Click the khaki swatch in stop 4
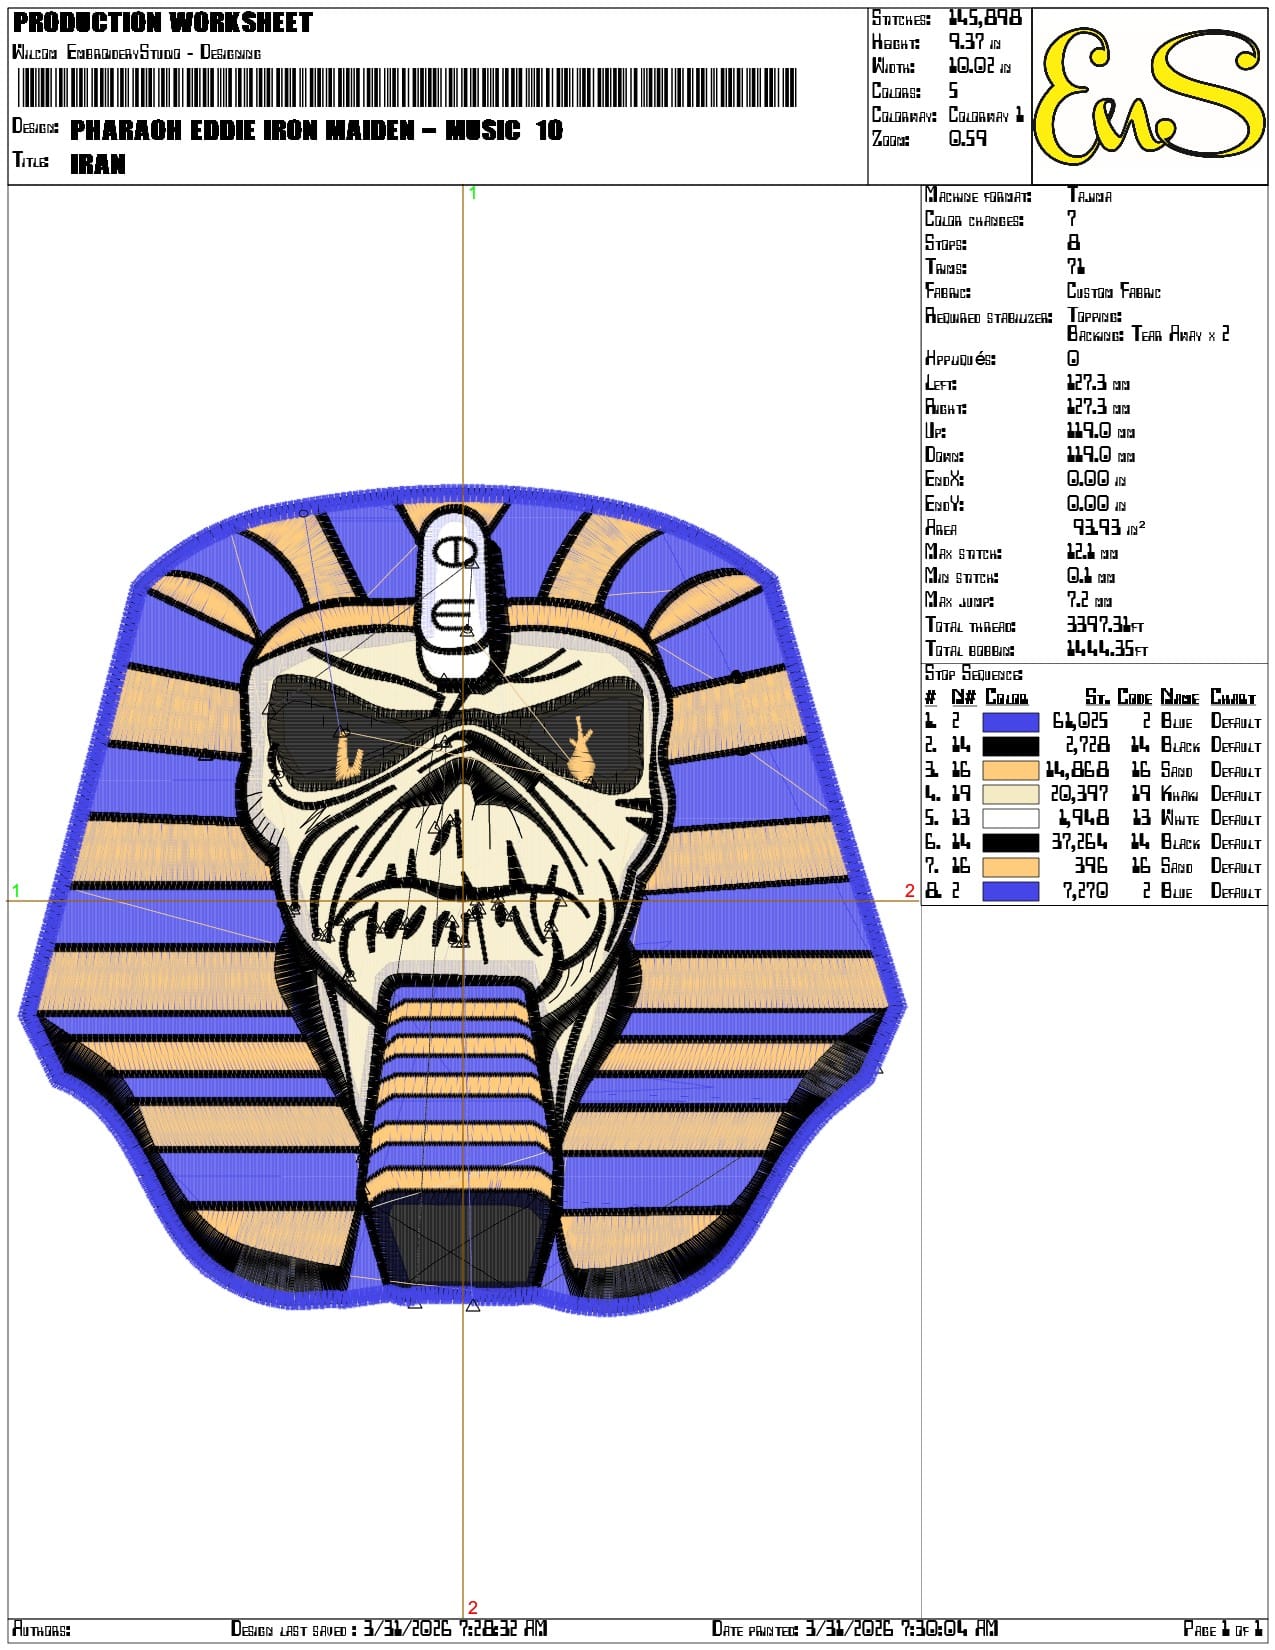 point(1010,794)
